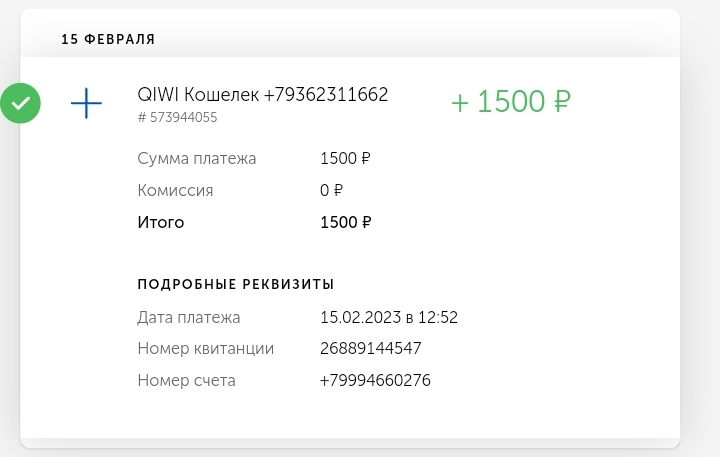
Task: Select receipt number 26889144547
Action: coord(370,349)
